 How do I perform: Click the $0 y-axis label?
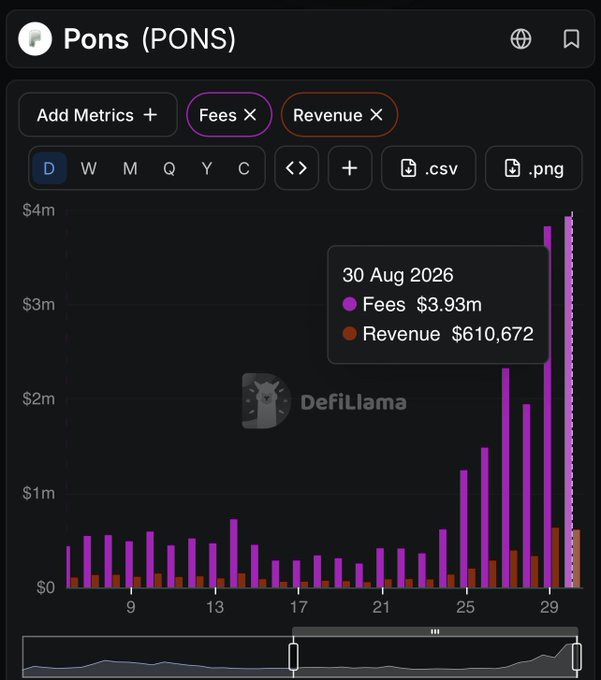46,588
